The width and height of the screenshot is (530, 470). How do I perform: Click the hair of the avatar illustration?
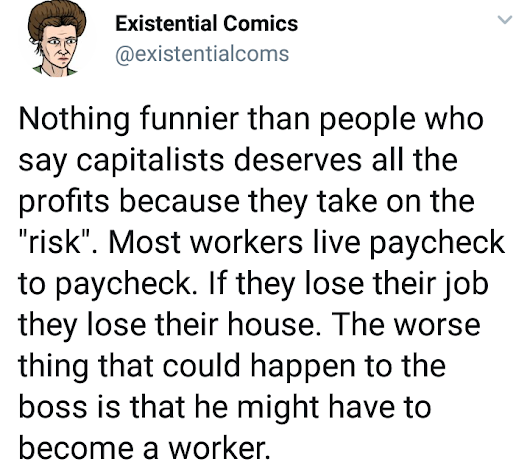(x=56, y=17)
